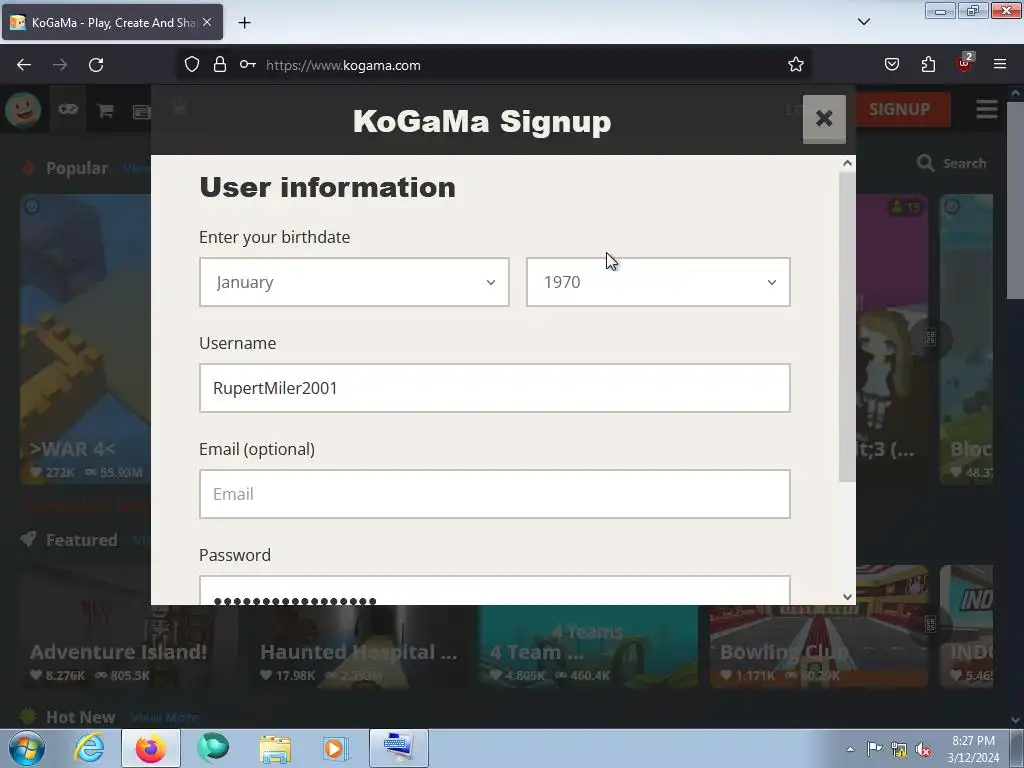Launch Internet Explorer from taskbar
This screenshot has height=768, width=1024.
click(89, 748)
